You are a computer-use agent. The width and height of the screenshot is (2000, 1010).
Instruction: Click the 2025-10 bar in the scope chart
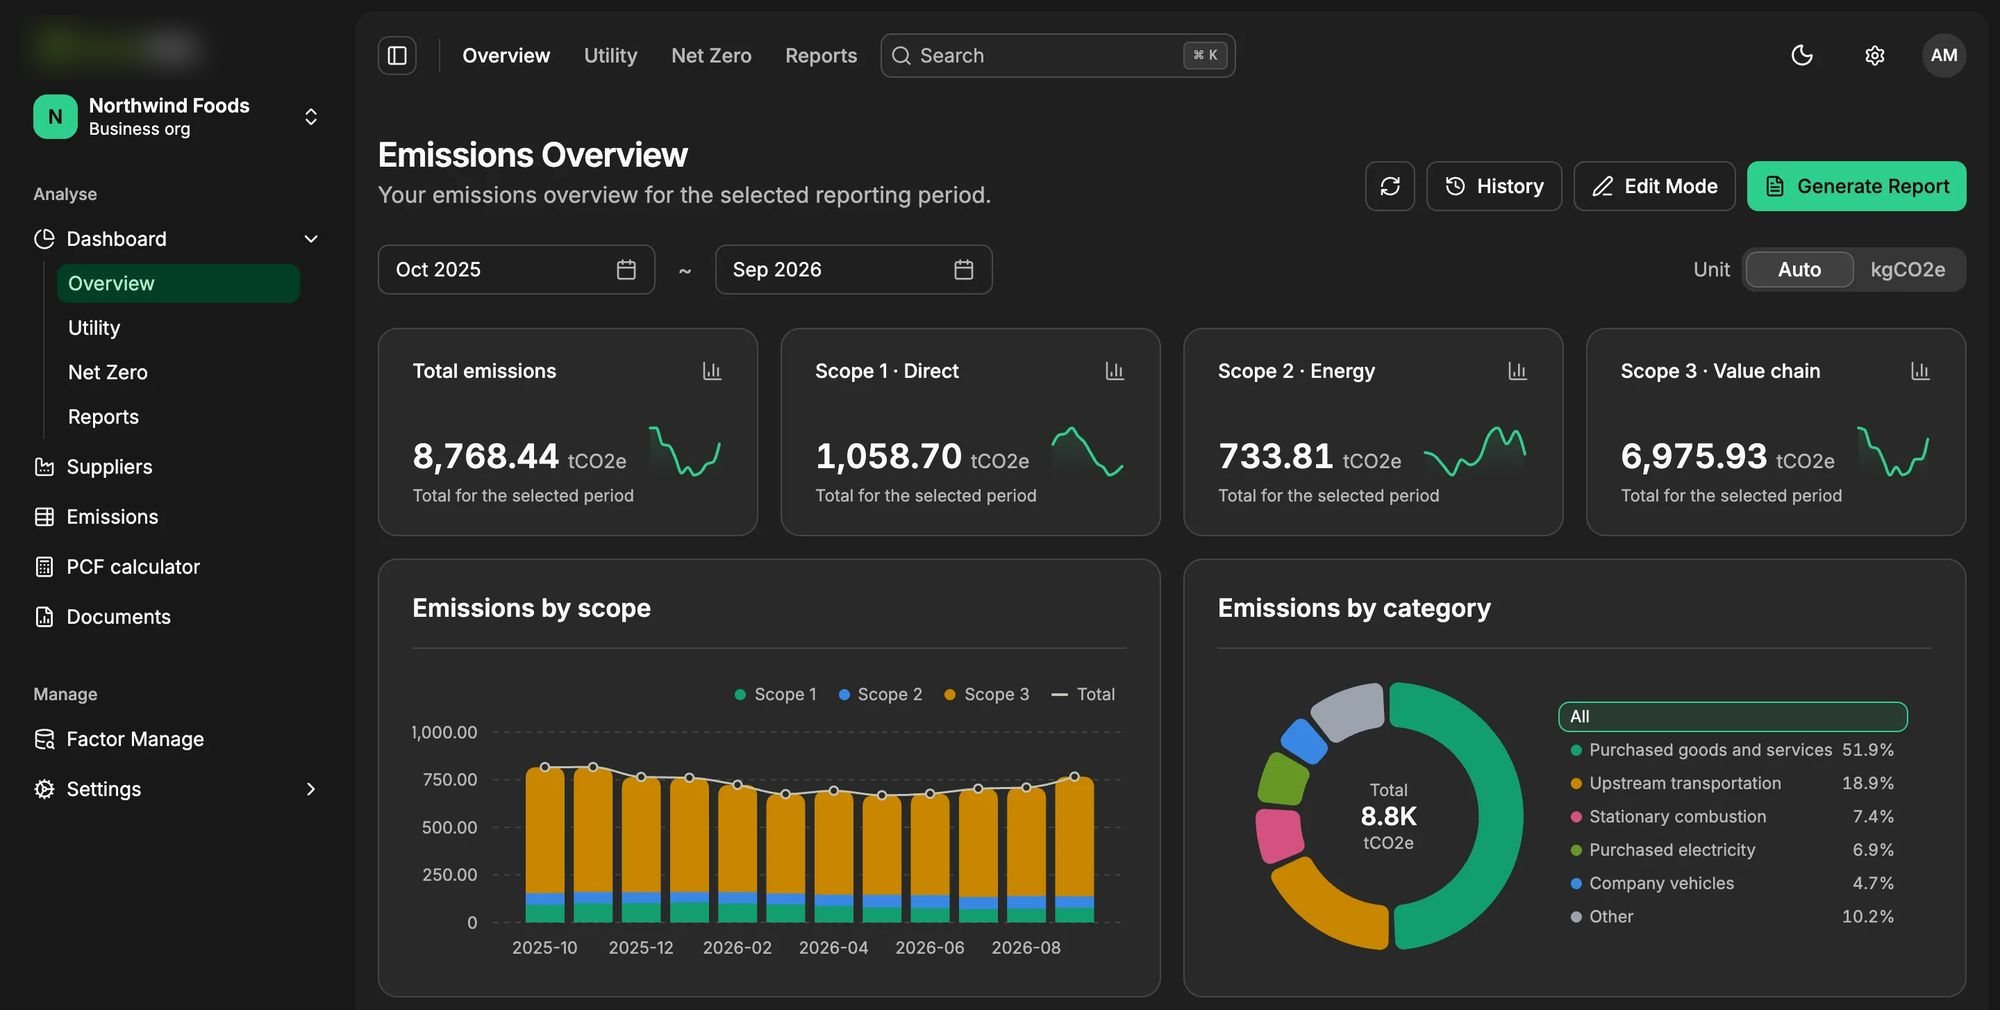(x=545, y=845)
